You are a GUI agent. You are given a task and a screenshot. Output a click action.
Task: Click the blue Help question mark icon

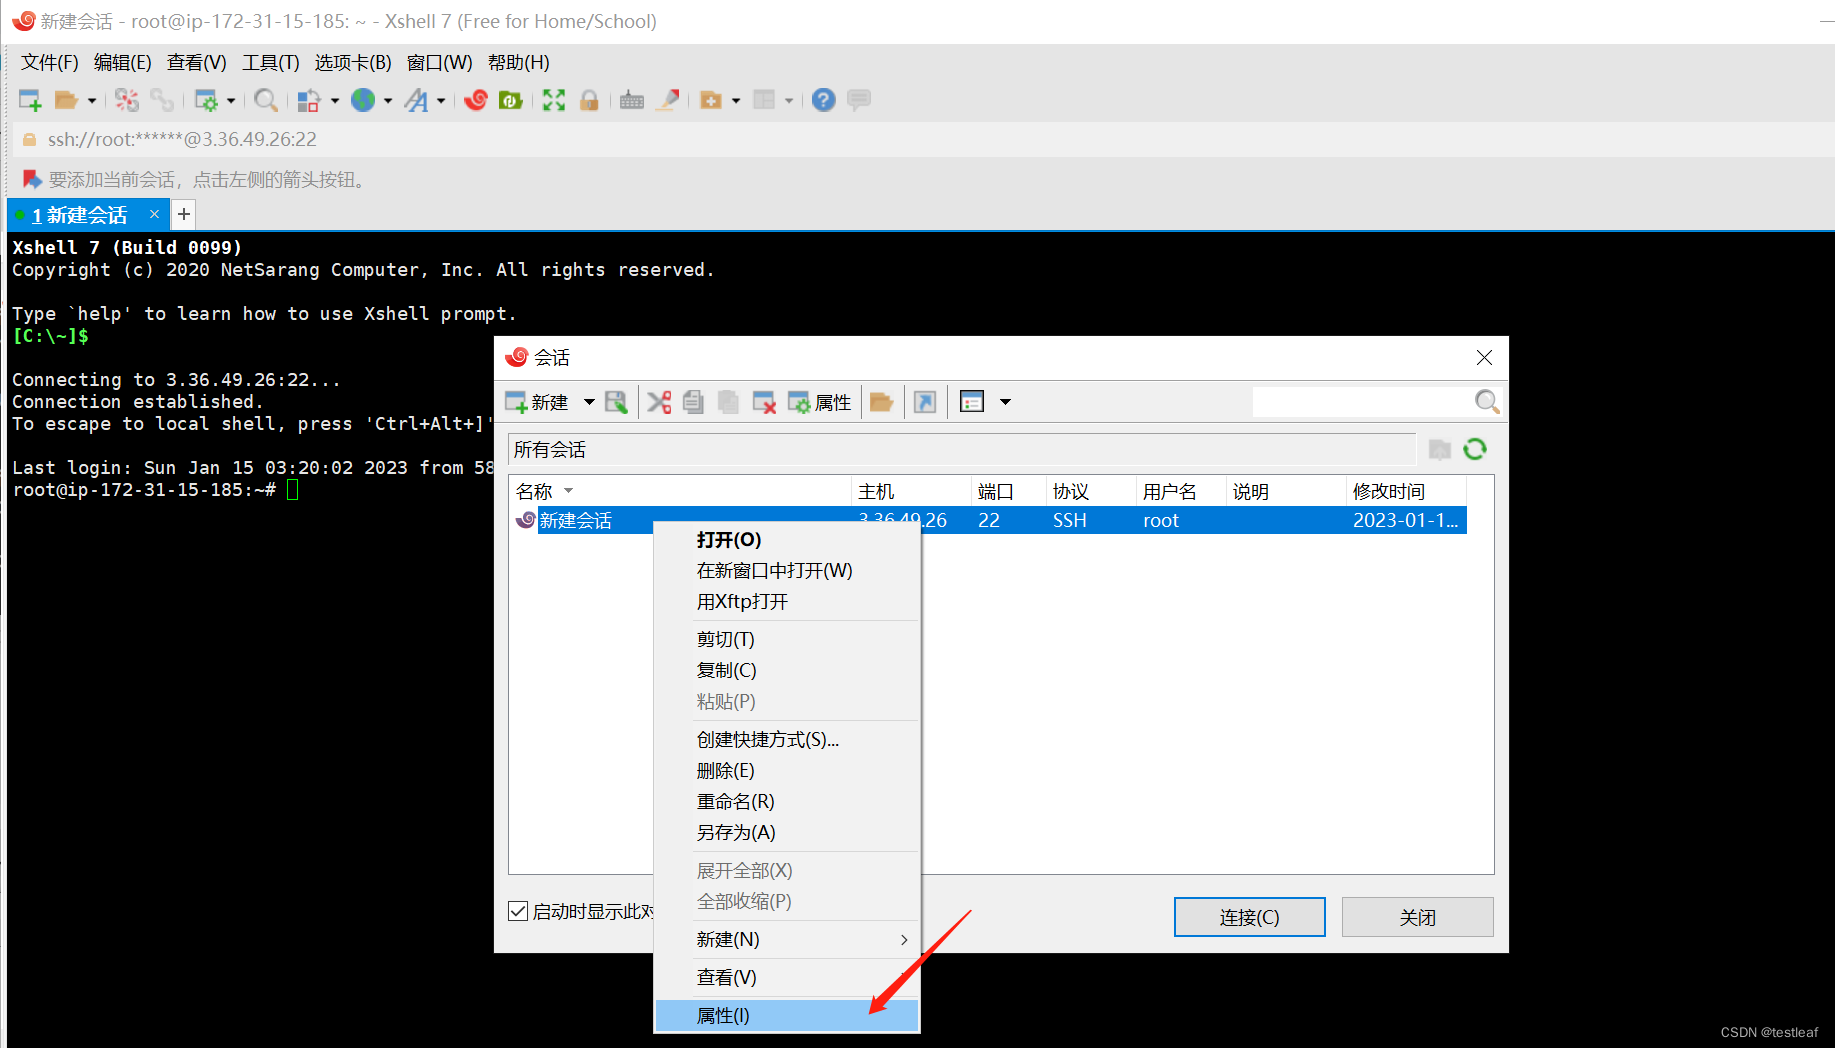(x=823, y=100)
